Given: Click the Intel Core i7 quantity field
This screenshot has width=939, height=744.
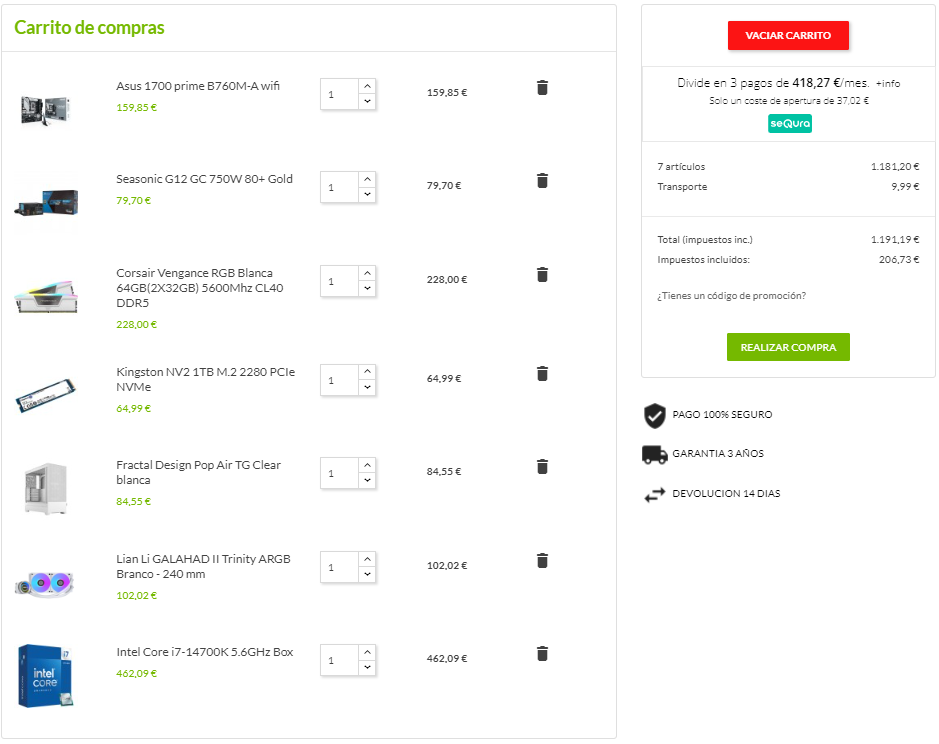Looking at the screenshot, I should (340, 660).
